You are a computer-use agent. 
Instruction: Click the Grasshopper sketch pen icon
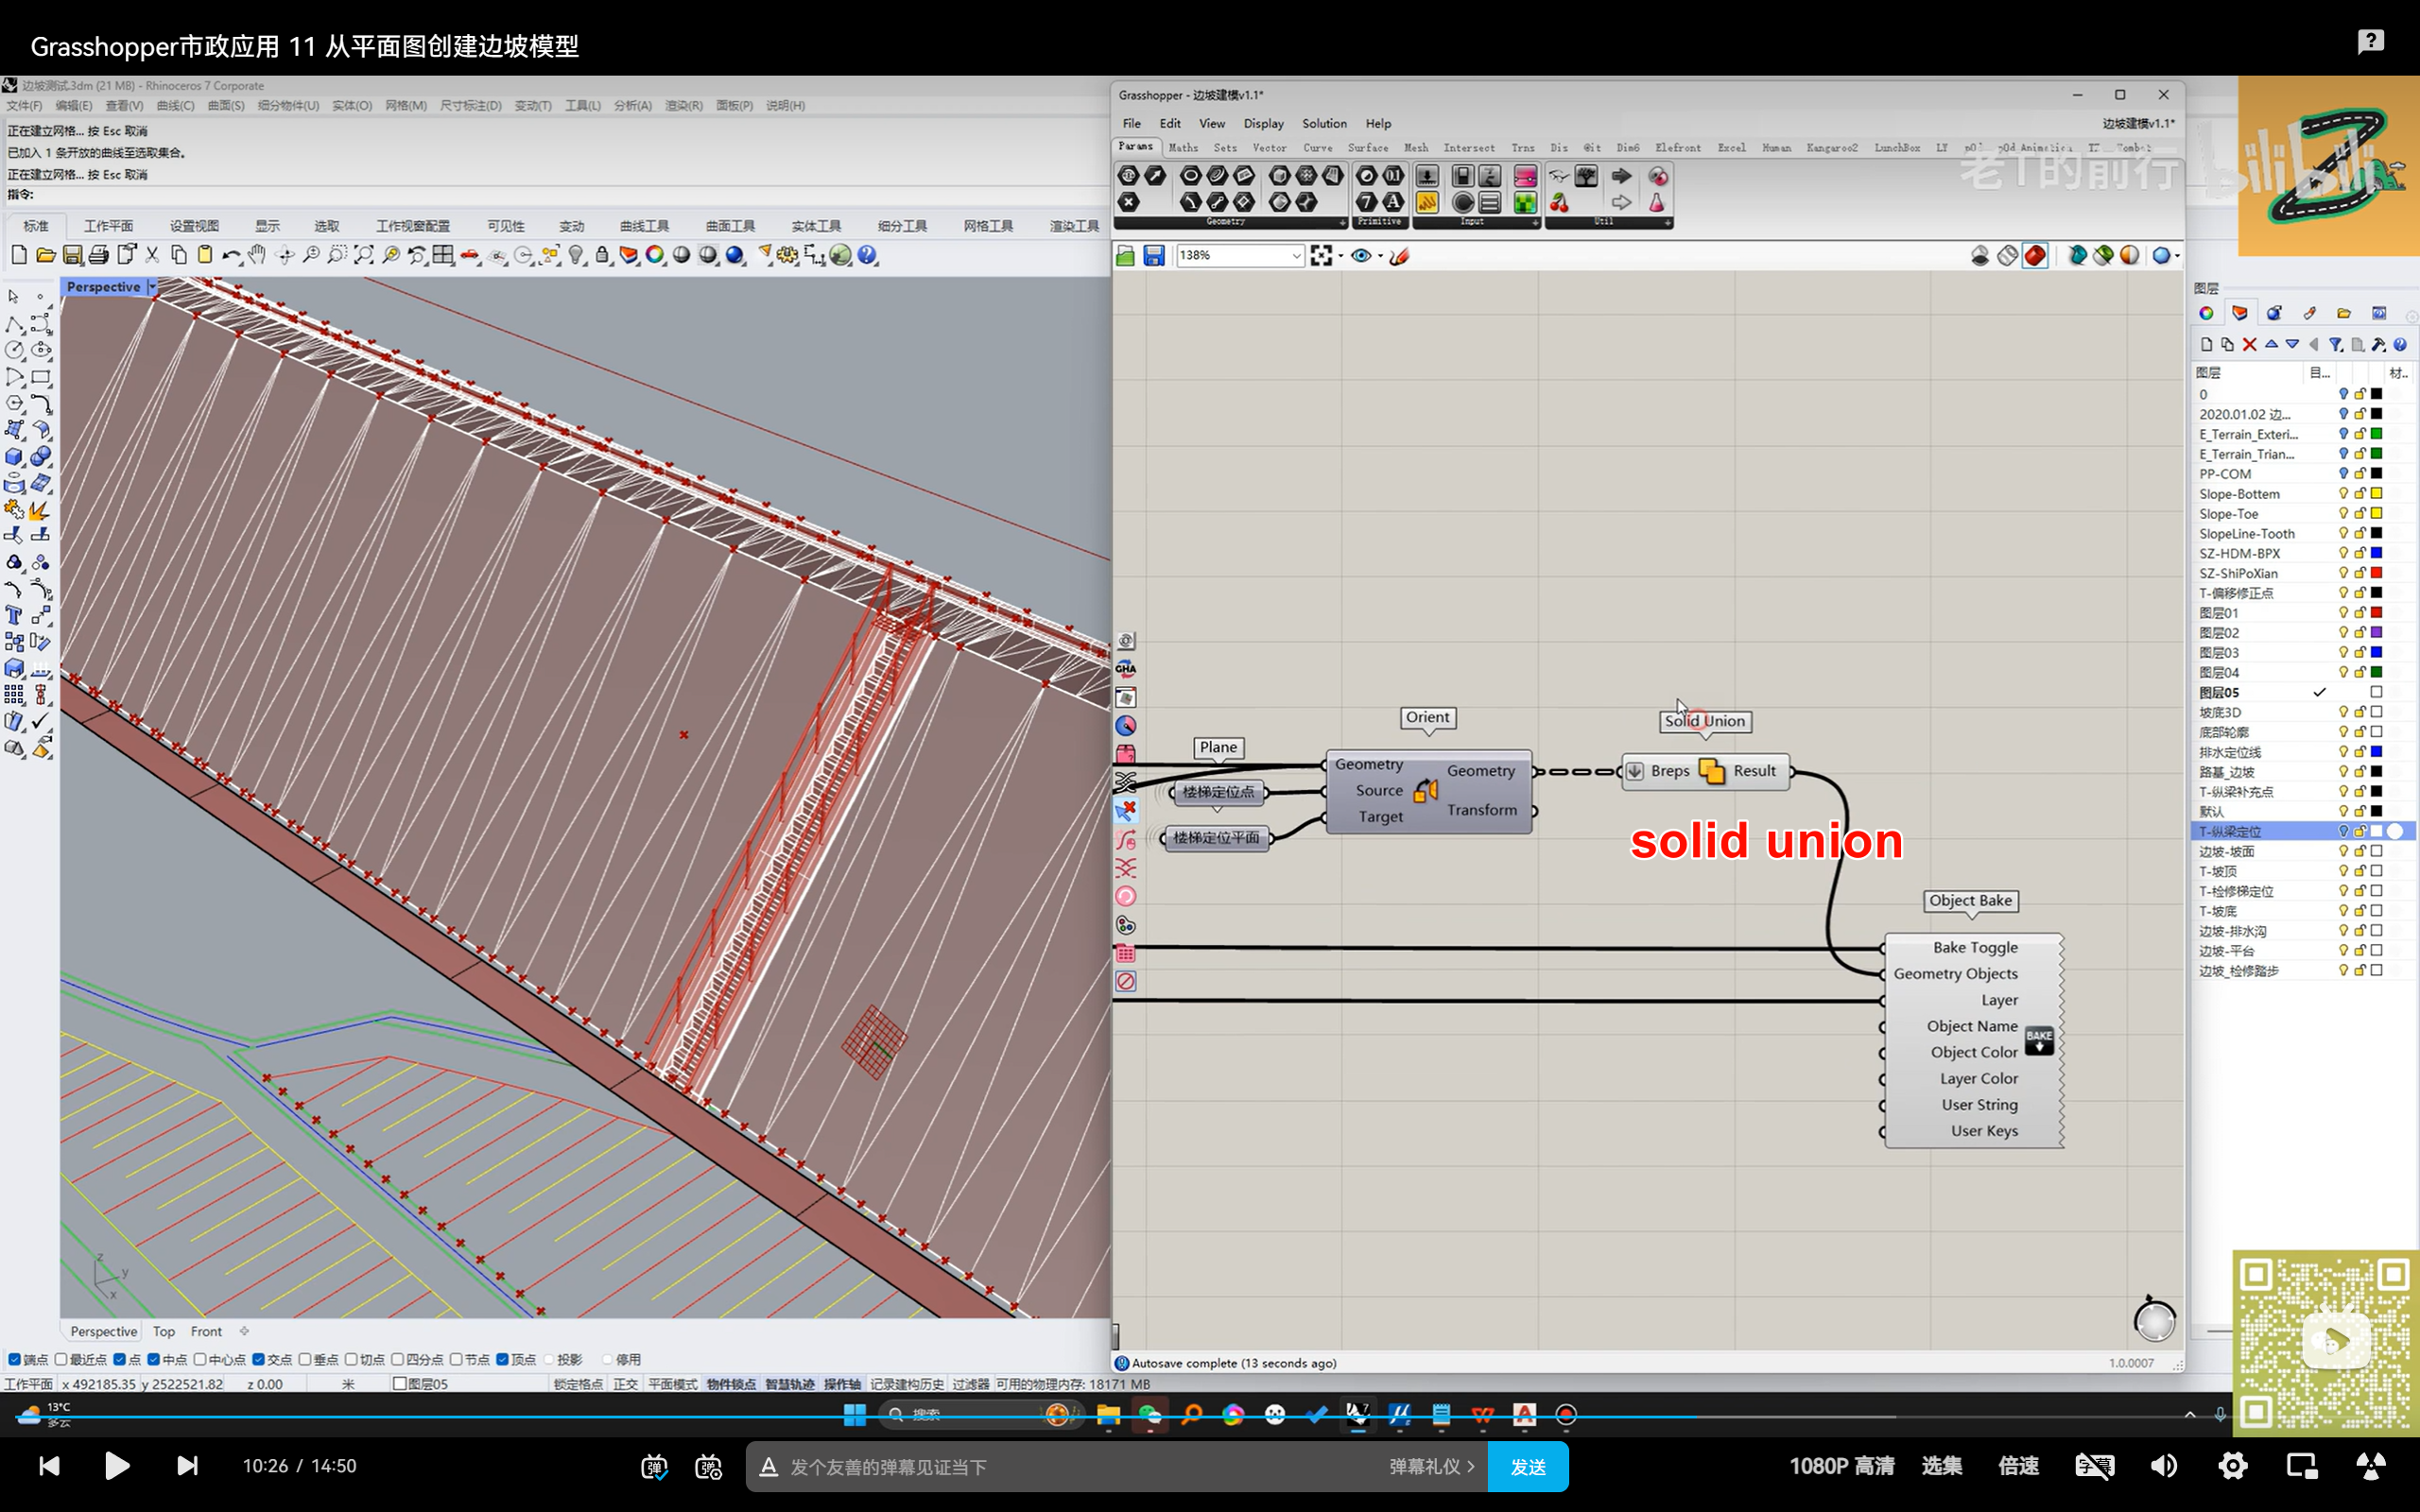[x=1399, y=256]
